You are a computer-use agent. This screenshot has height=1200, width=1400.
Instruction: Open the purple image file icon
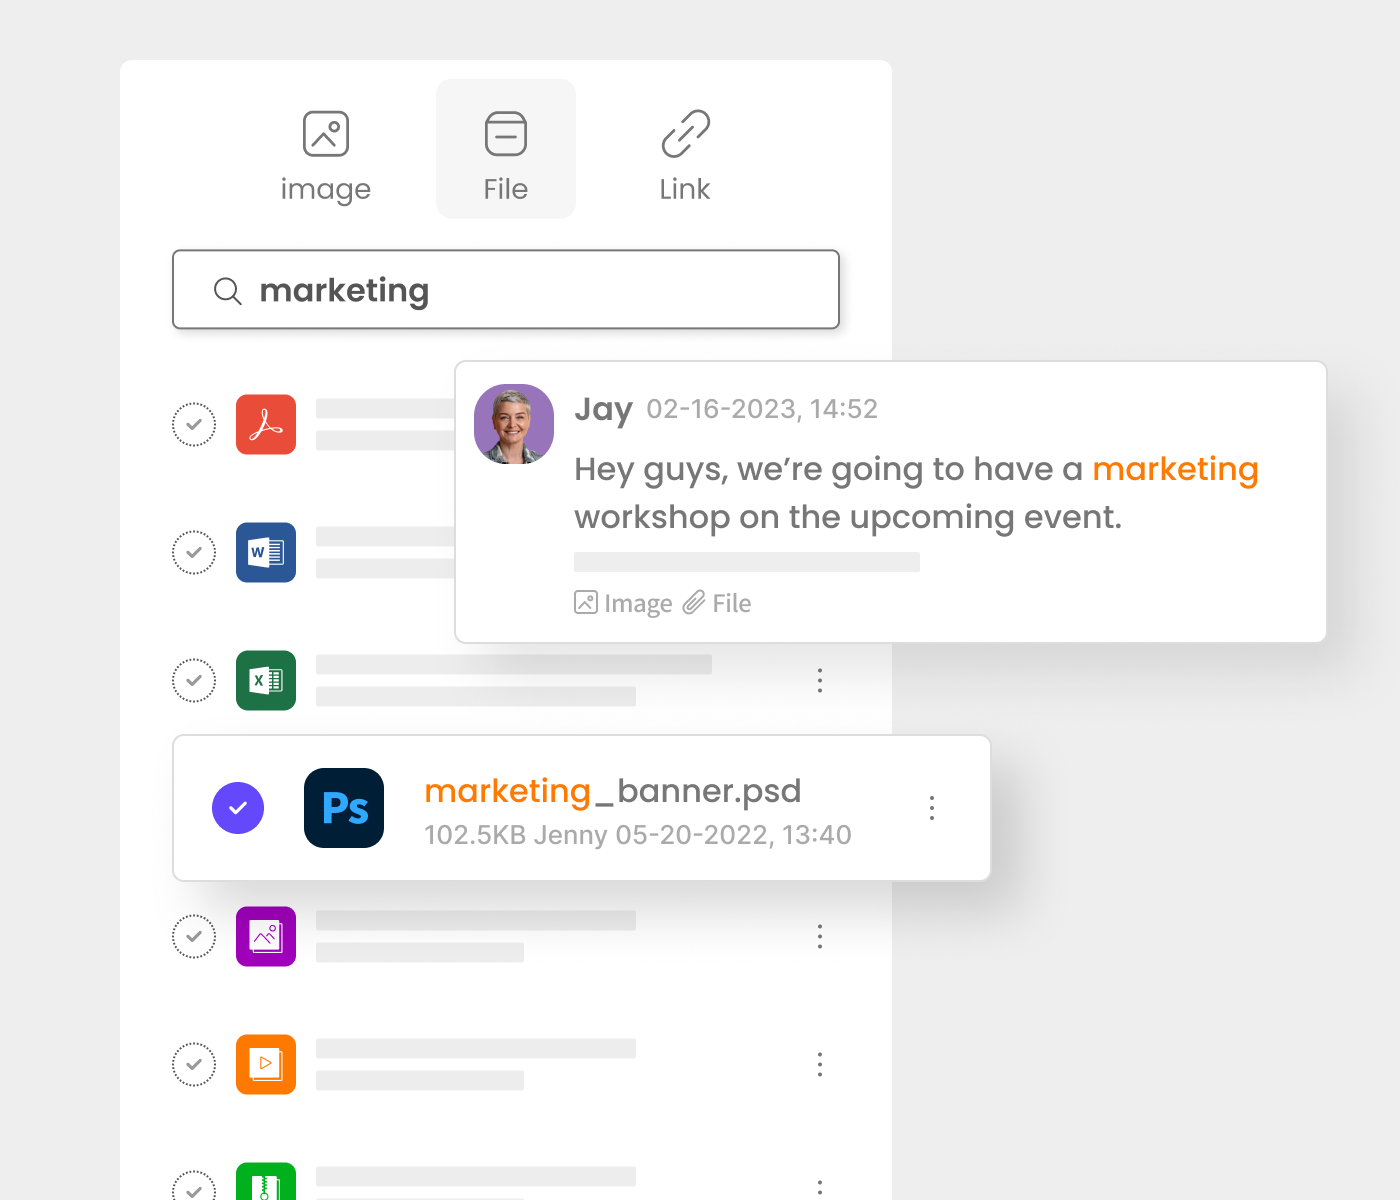coord(266,936)
